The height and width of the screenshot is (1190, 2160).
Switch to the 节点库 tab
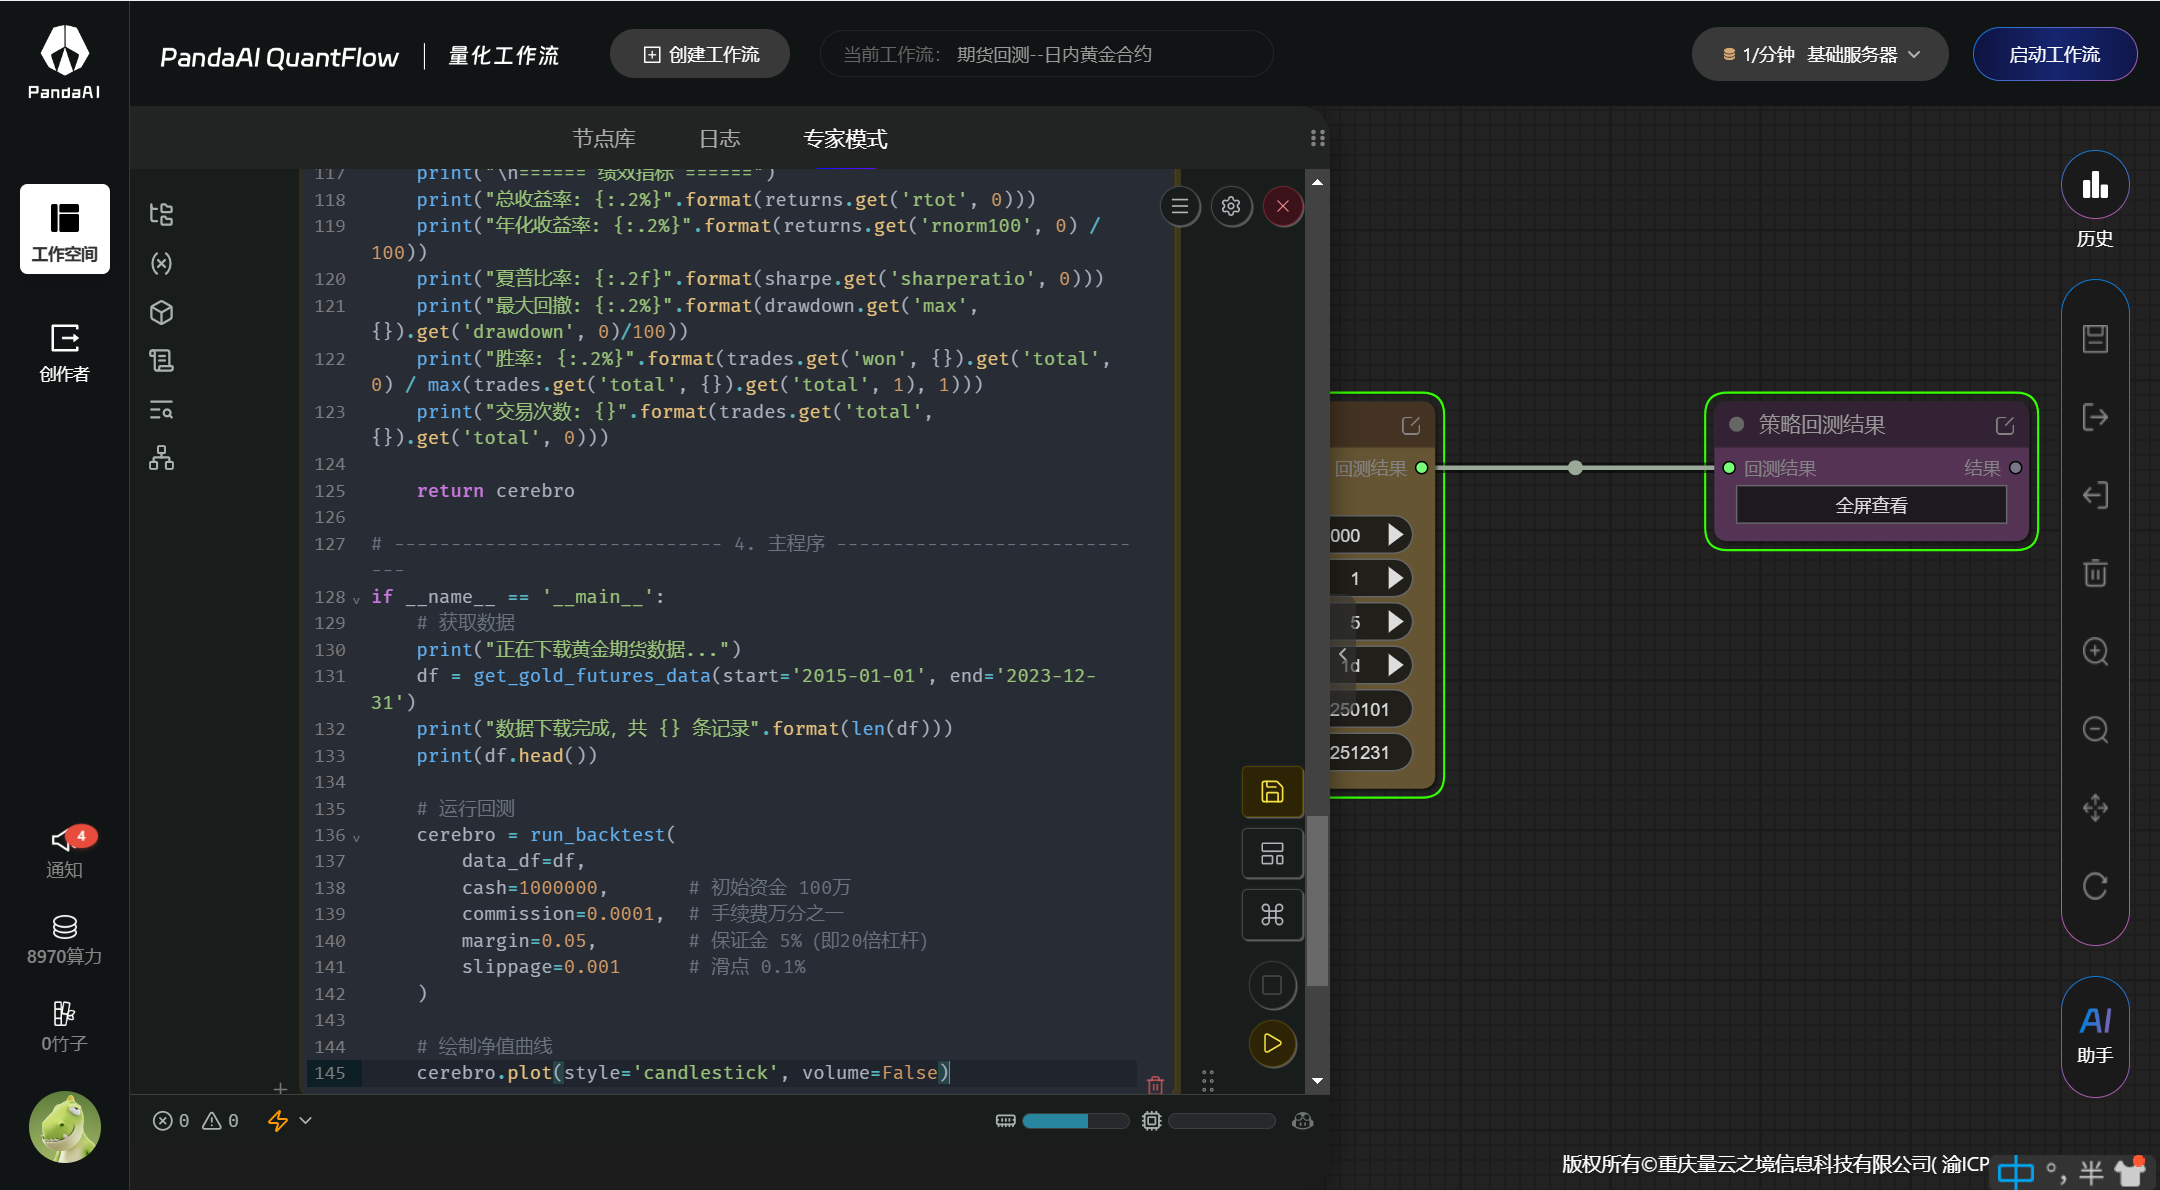click(x=604, y=139)
